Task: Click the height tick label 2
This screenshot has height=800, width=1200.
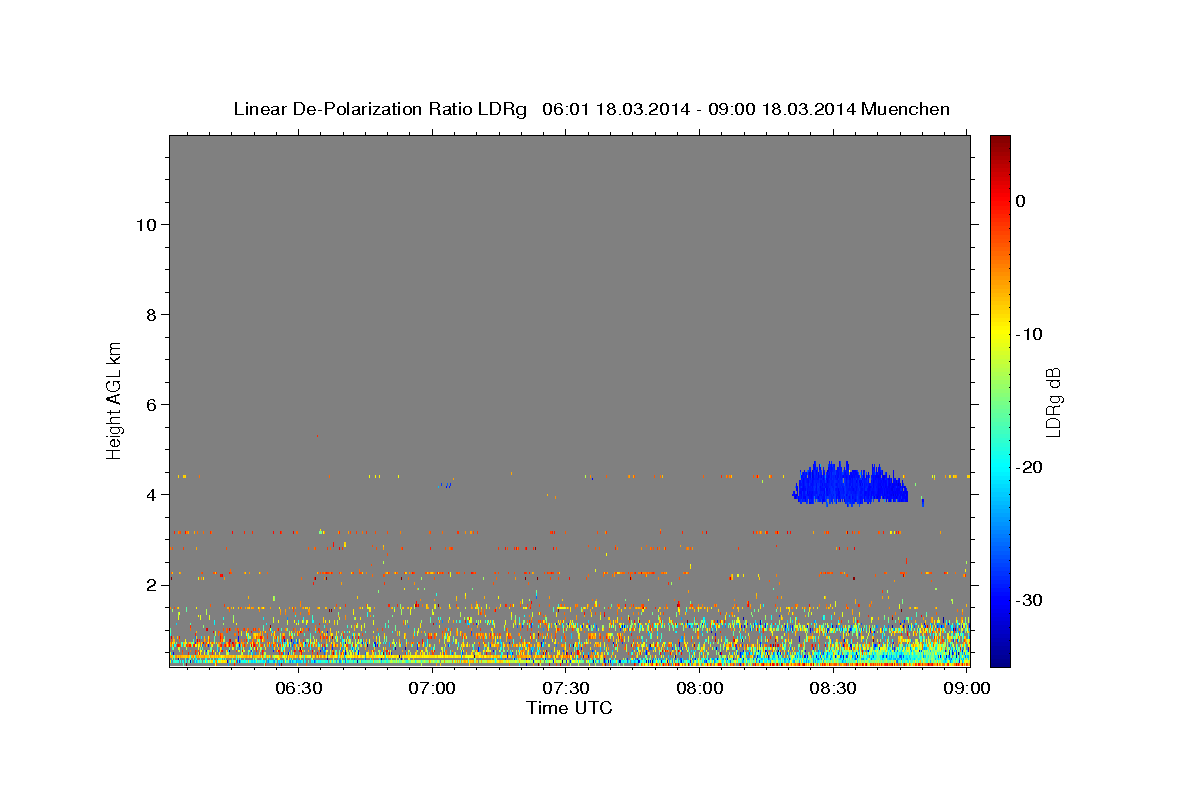Action: click(x=151, y=585)
